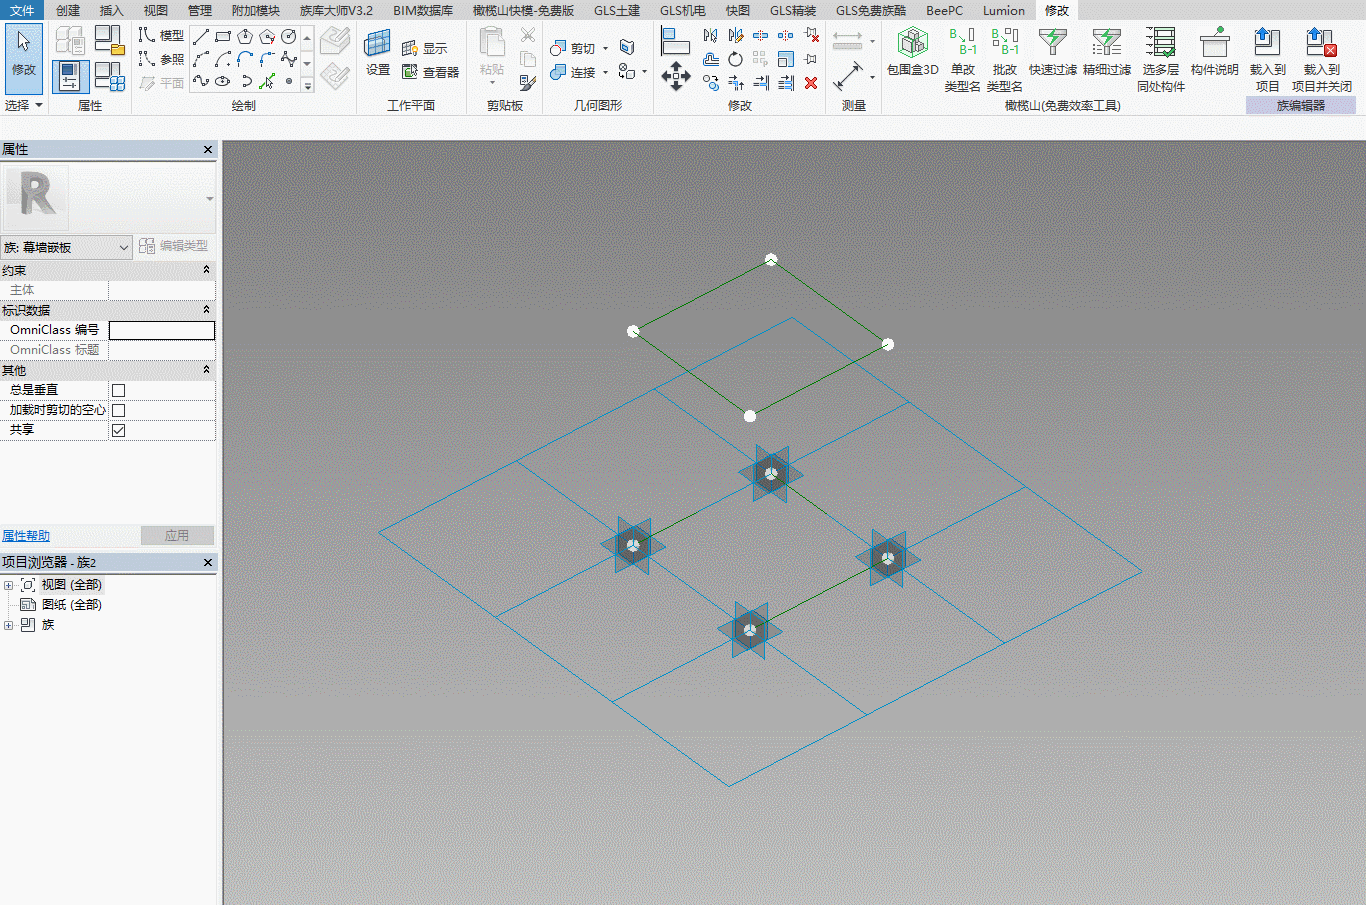
Task: Collapse the 其他 section
Action: pyautogui.click(x=207, y=370)
